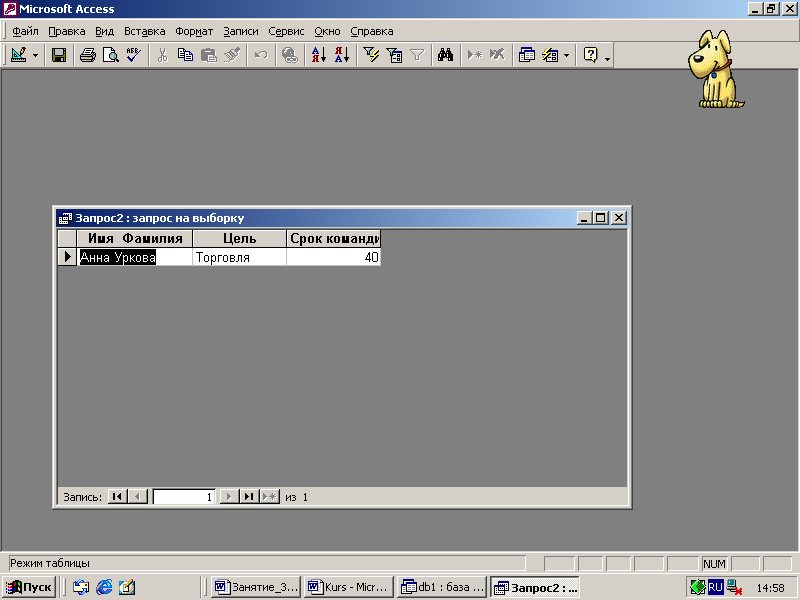The image size is (800, 600).
Task: Click the Торговля cell
Action: [x=239, y=257]
